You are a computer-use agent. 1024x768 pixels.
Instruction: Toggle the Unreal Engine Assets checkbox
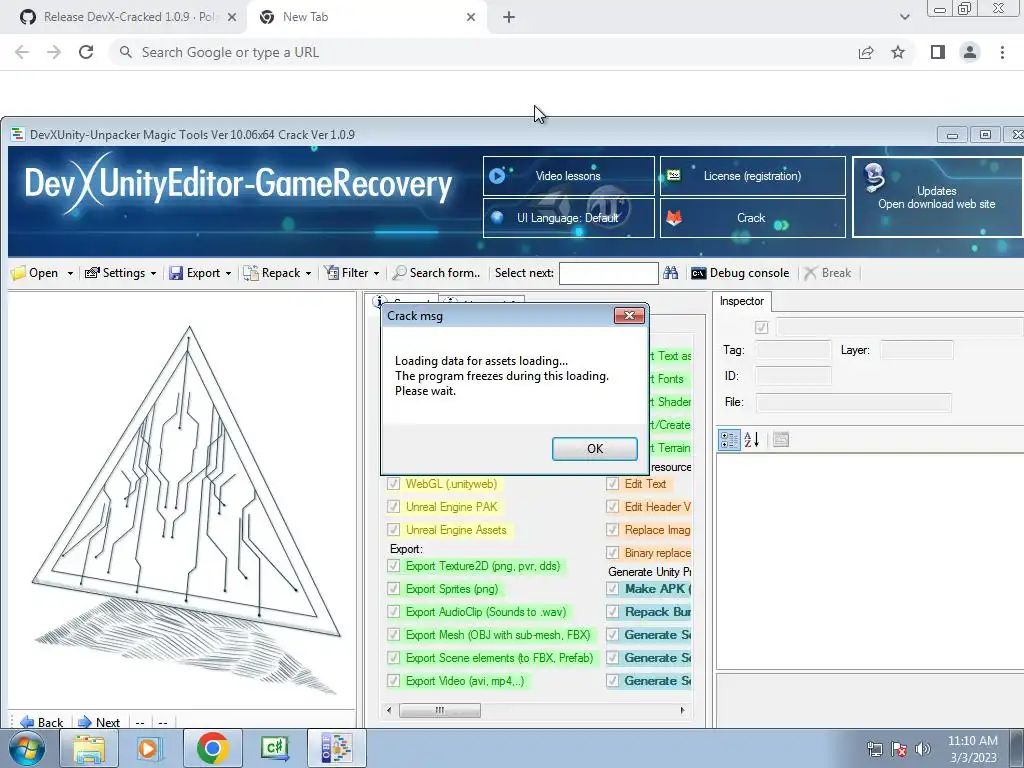pyautogui.click(x=393, y=530)
